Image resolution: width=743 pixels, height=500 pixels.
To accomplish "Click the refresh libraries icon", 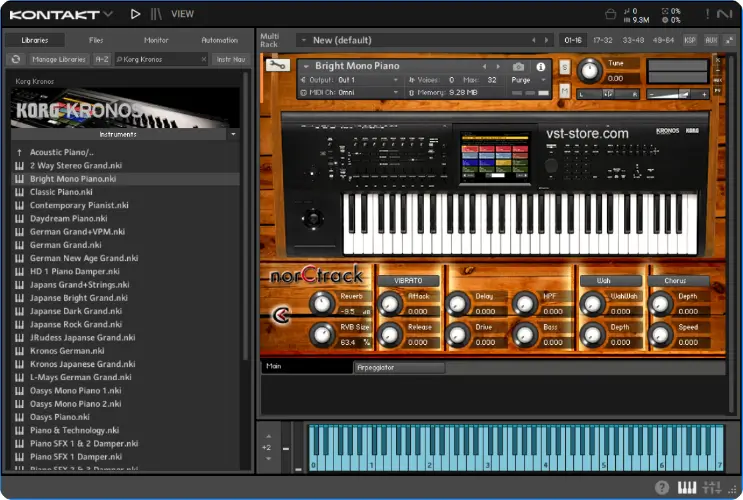I will tap(15, 59).
